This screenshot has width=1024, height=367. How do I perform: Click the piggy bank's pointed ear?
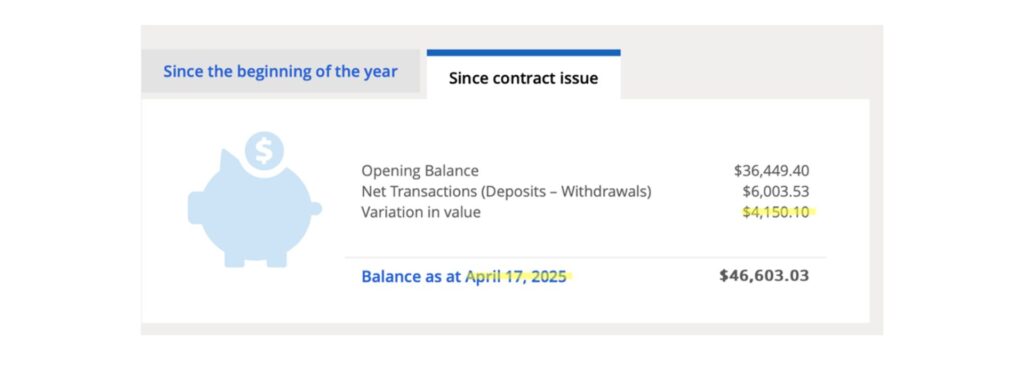pos(229,161)
